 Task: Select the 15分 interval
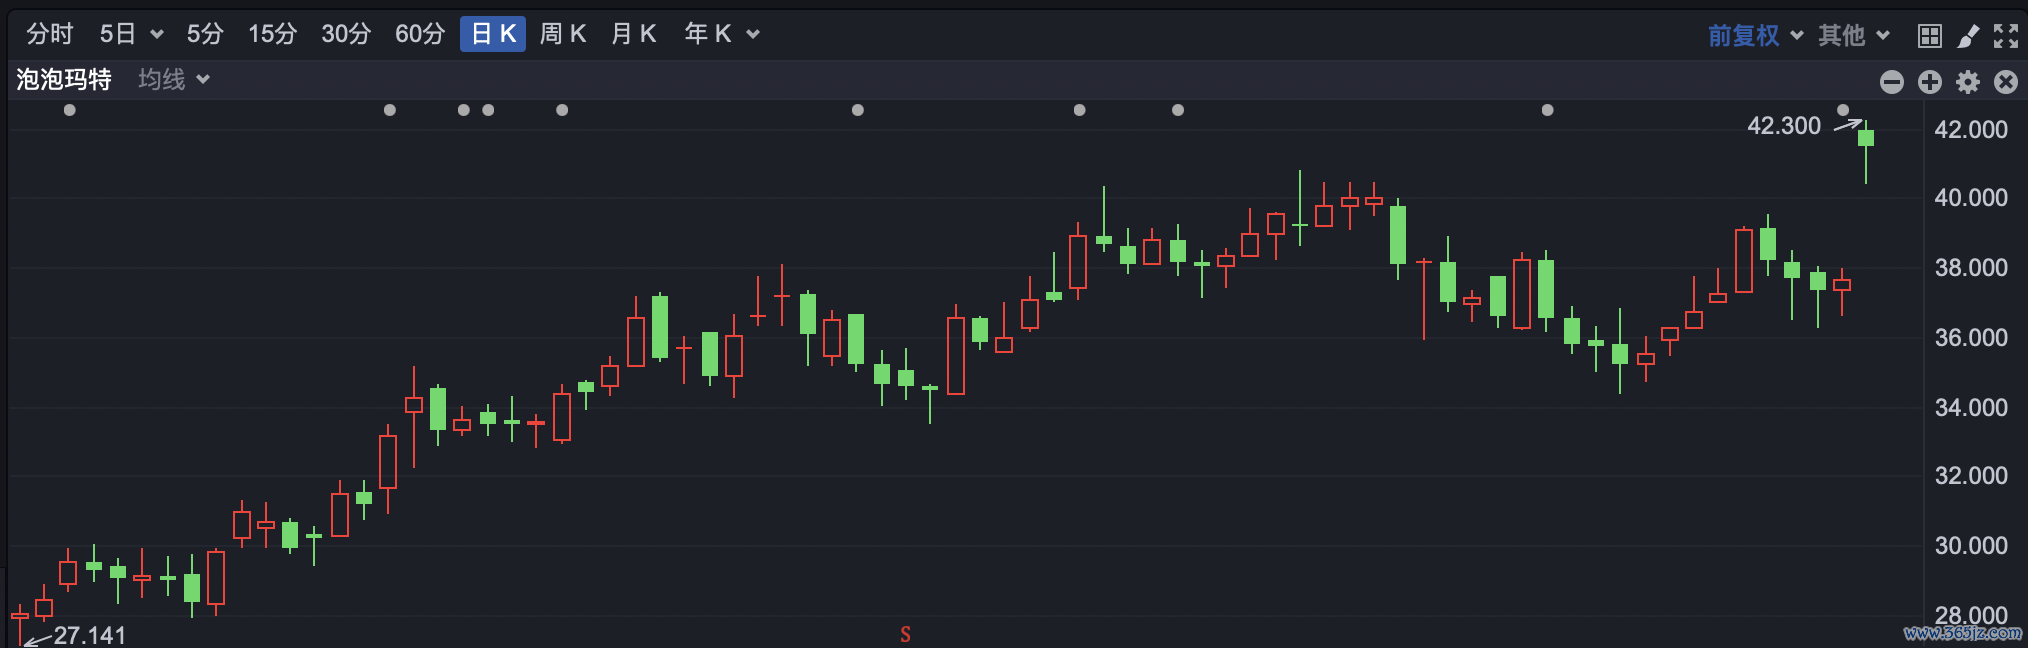pyautogui.click(x=273, y=34)
